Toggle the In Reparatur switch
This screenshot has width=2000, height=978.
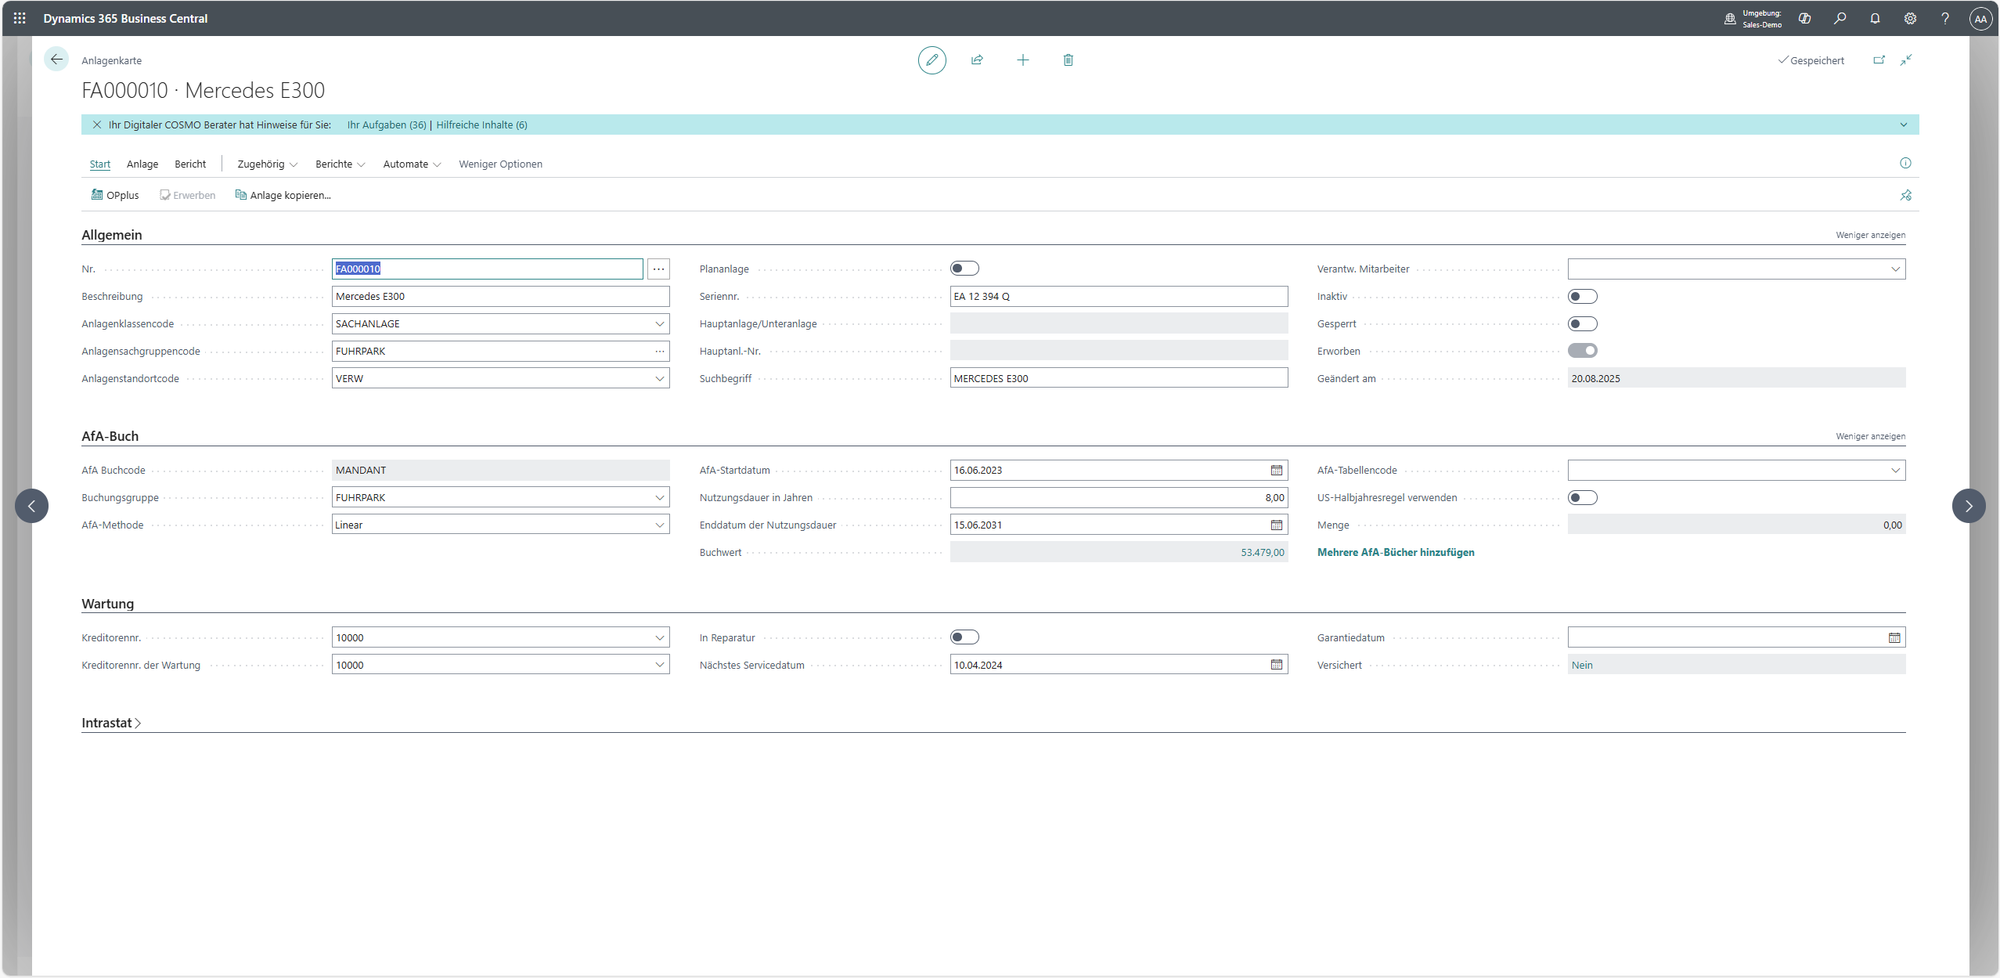[x=964, y=638]
